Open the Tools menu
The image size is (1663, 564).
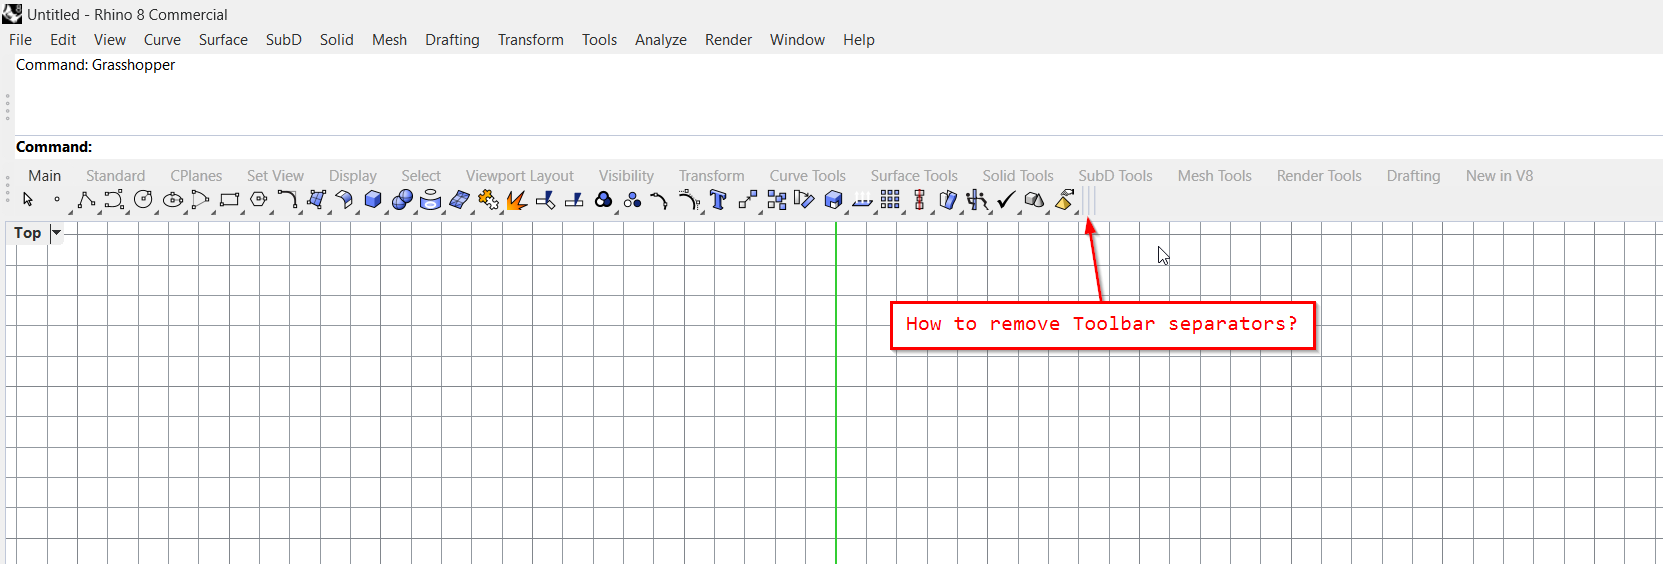tap(599, 40)
